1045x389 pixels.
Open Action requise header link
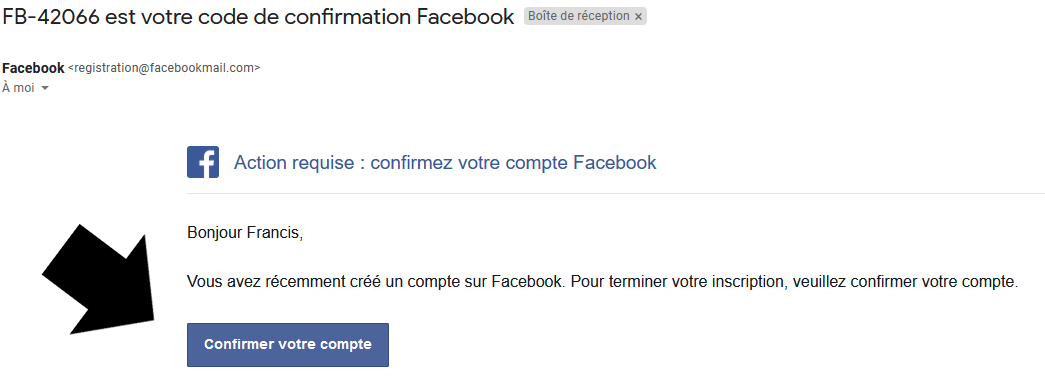tap(445, 163)
